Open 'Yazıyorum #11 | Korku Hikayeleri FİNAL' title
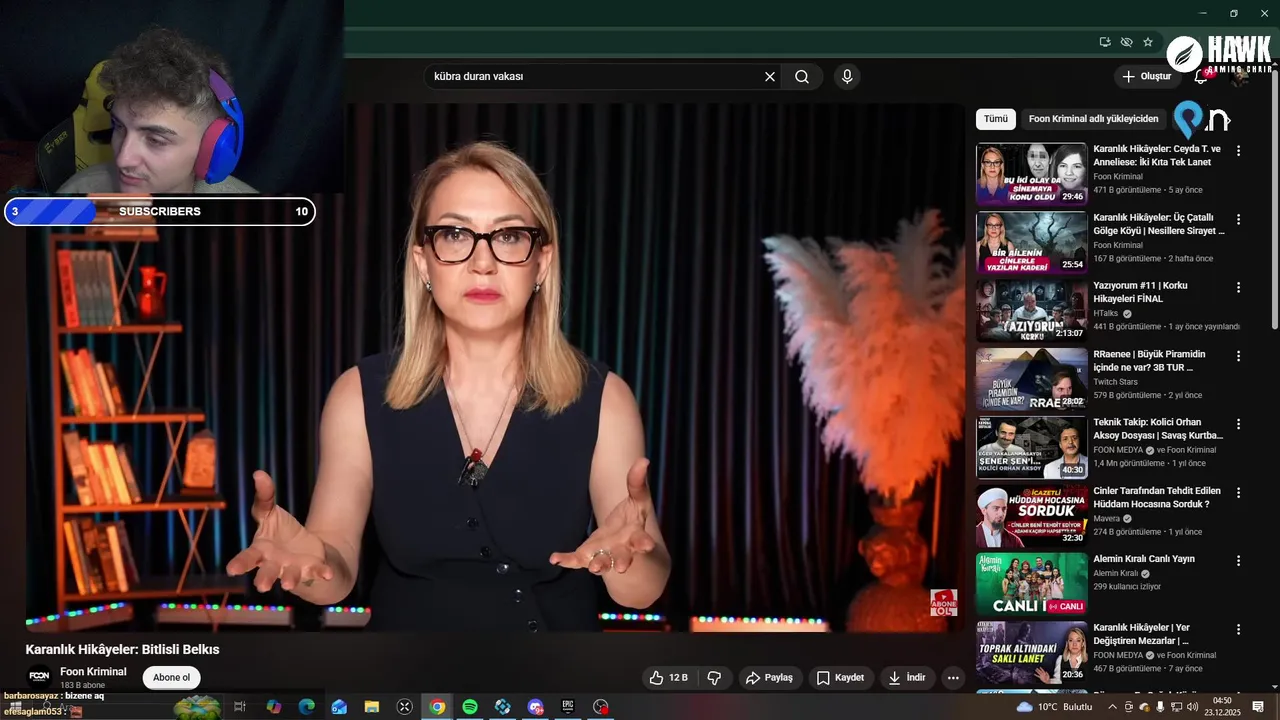 pyautogui.click(x=1140, y=292)
